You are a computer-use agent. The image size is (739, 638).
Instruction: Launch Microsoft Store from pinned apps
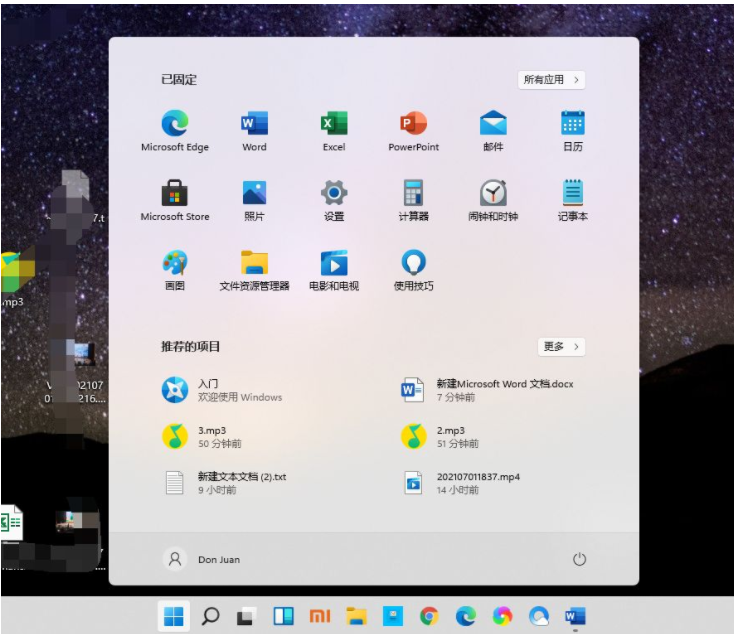pyautogui.click(x=175, y=193)
